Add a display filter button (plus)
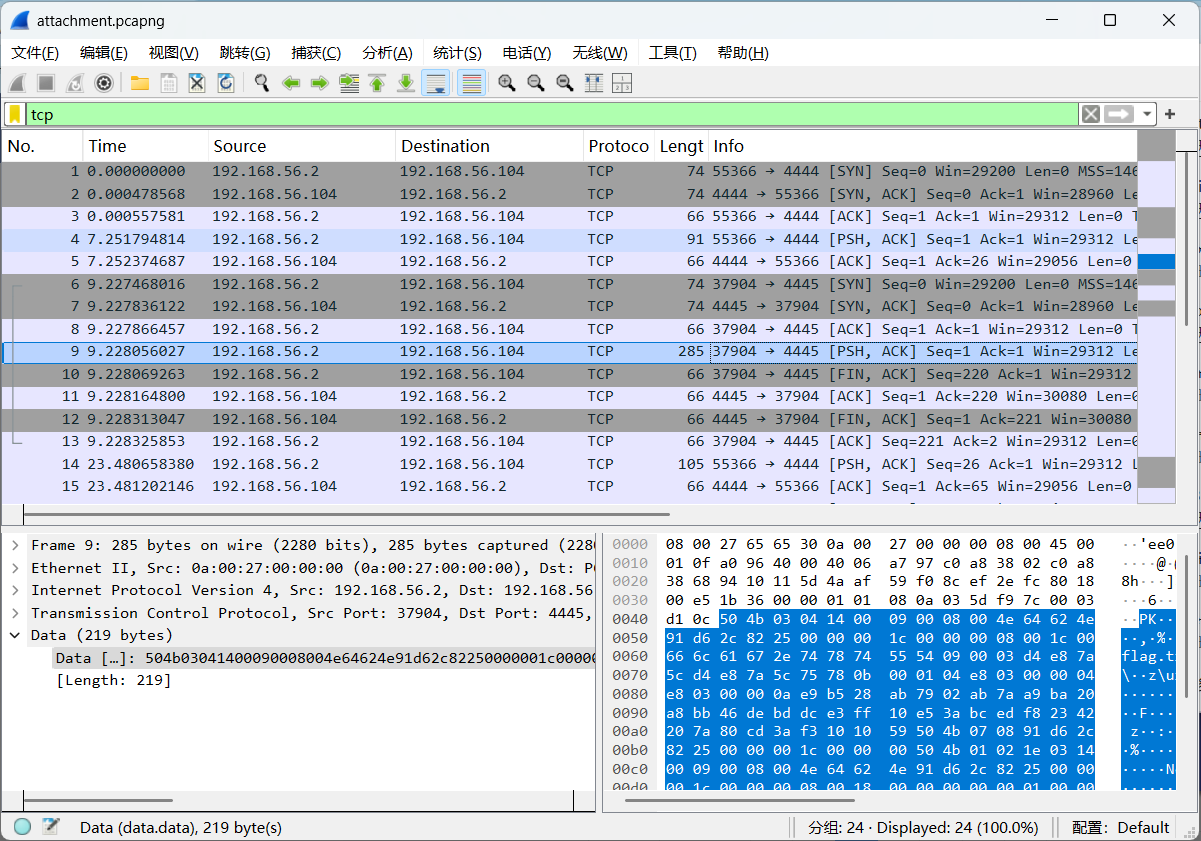 (x=1170, y=114)
